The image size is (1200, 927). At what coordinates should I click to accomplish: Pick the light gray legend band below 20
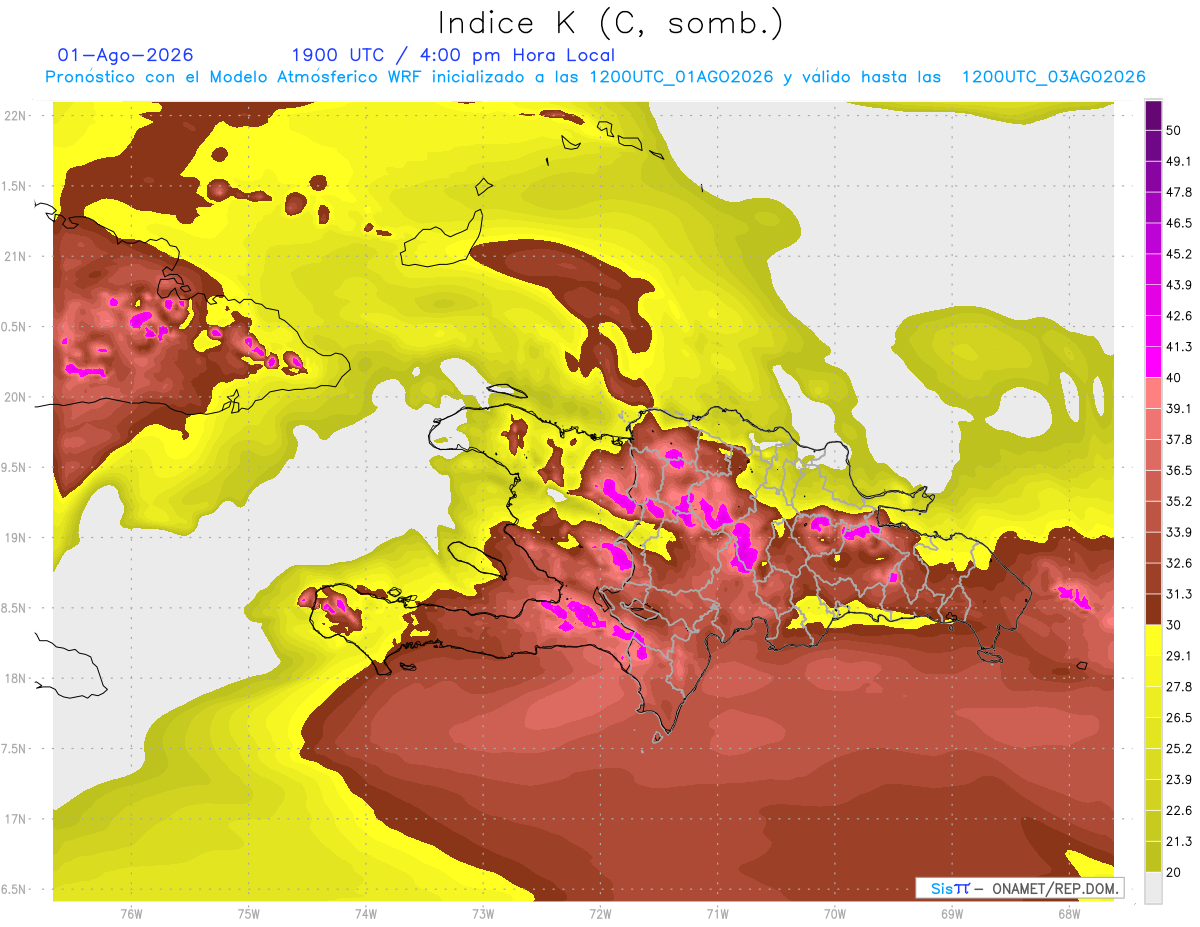pyautogui.click(x=1153, y=887)
